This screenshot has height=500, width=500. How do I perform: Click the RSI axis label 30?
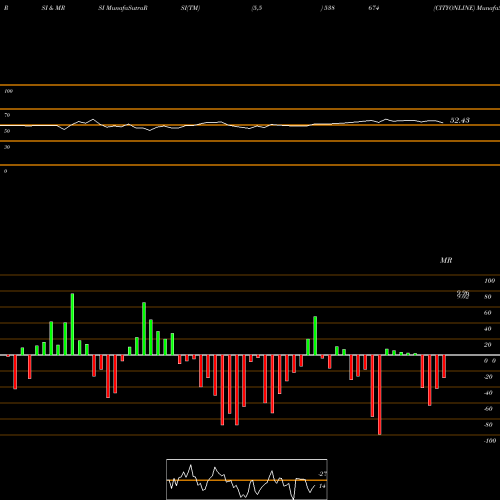(x=7, y=147)
